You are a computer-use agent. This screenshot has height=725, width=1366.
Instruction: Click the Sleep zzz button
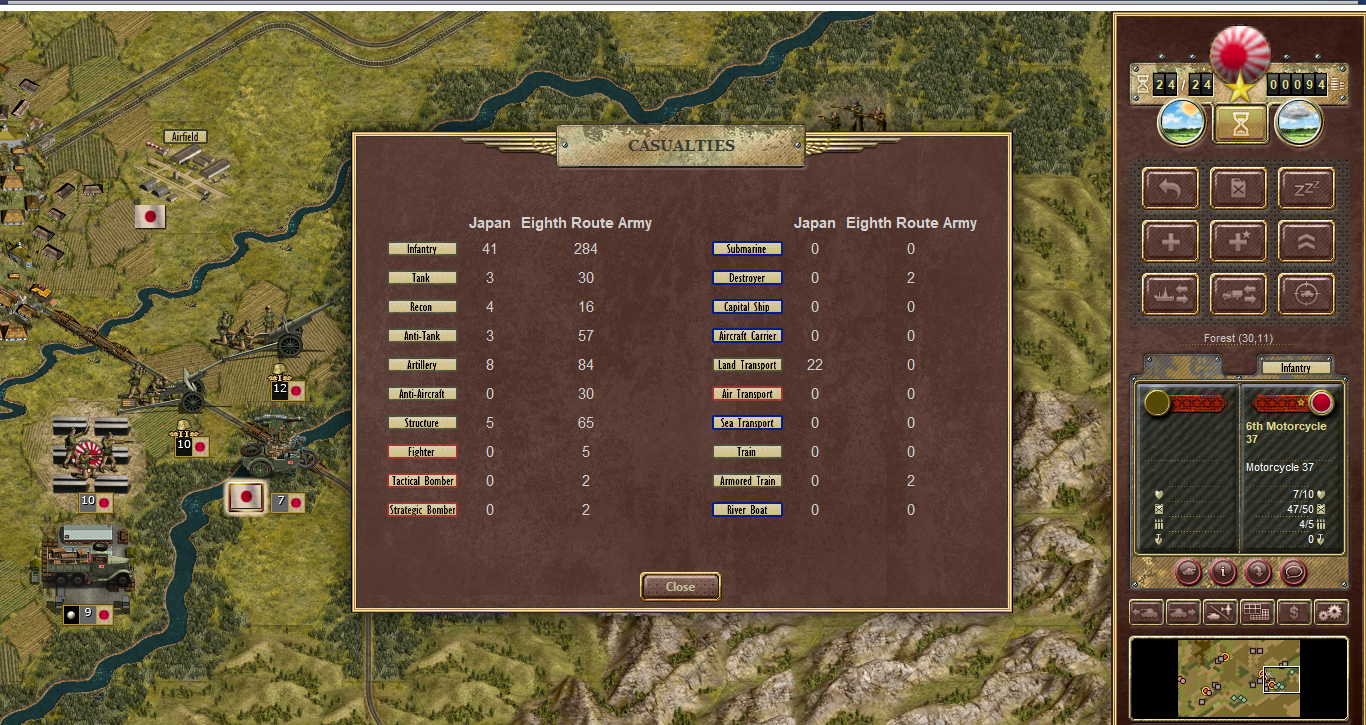(1306, 187)
